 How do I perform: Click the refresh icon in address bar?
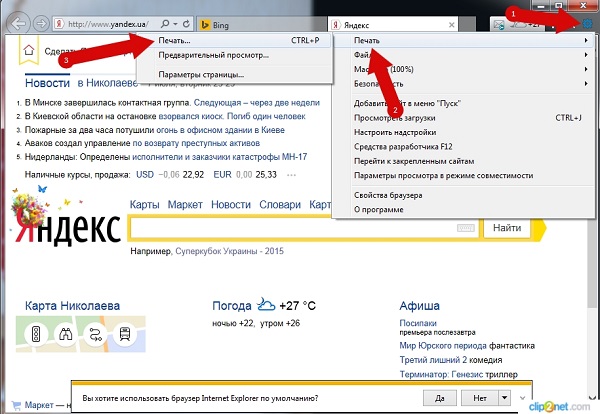pyautogui.click(x=187, y=22)
